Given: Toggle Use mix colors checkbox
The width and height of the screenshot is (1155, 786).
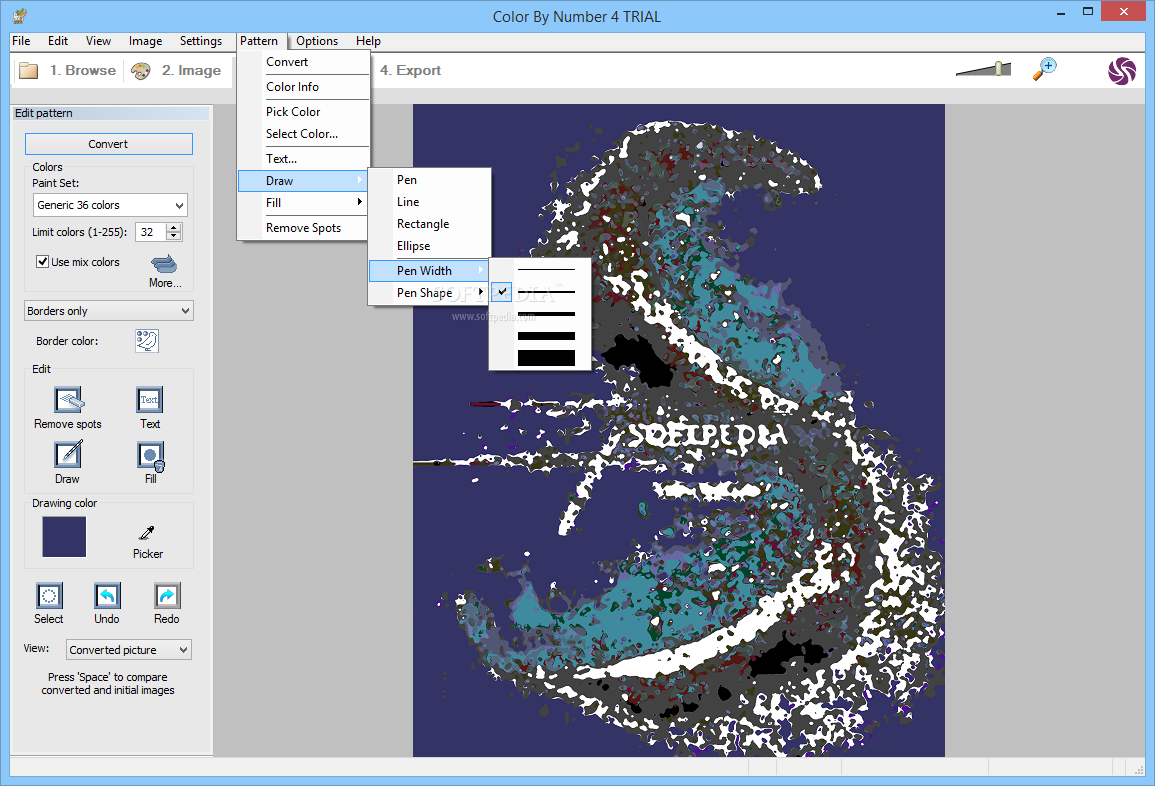Looking at the screenshot, I should click(x=43, y=262).
